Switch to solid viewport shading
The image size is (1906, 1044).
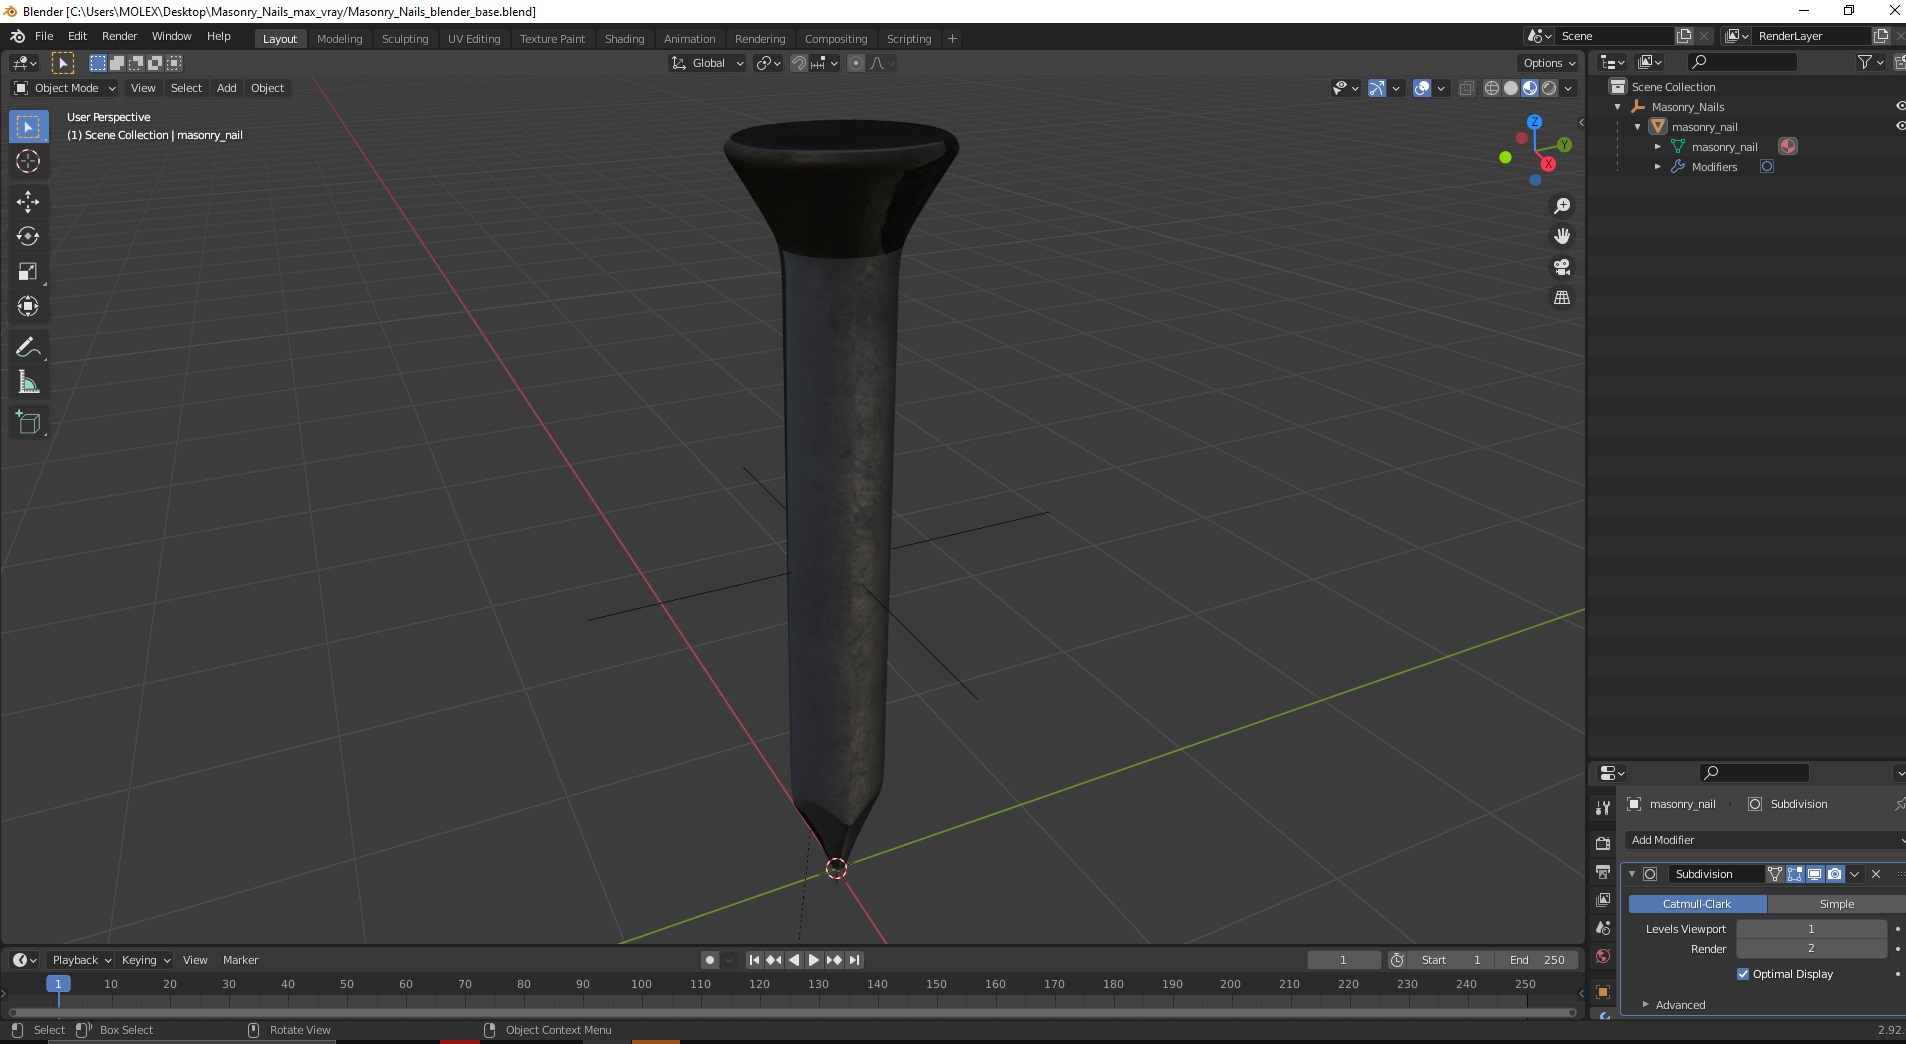[x=1510, y=88]
